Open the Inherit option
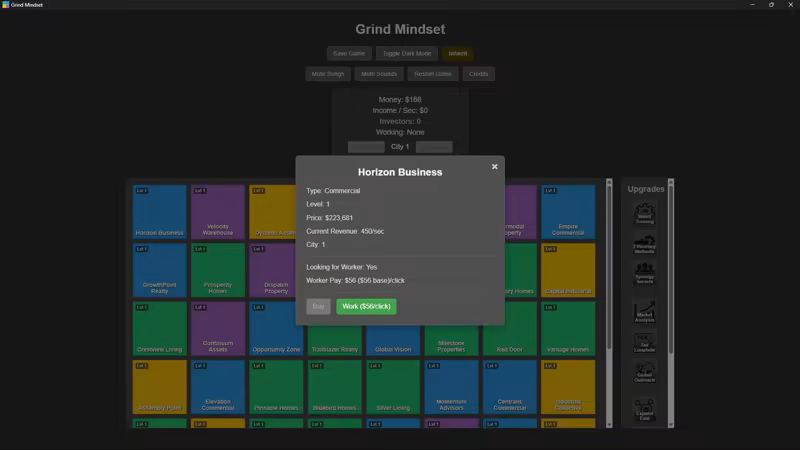This screenshot has width=800, height=450. (x=458, y=53)
